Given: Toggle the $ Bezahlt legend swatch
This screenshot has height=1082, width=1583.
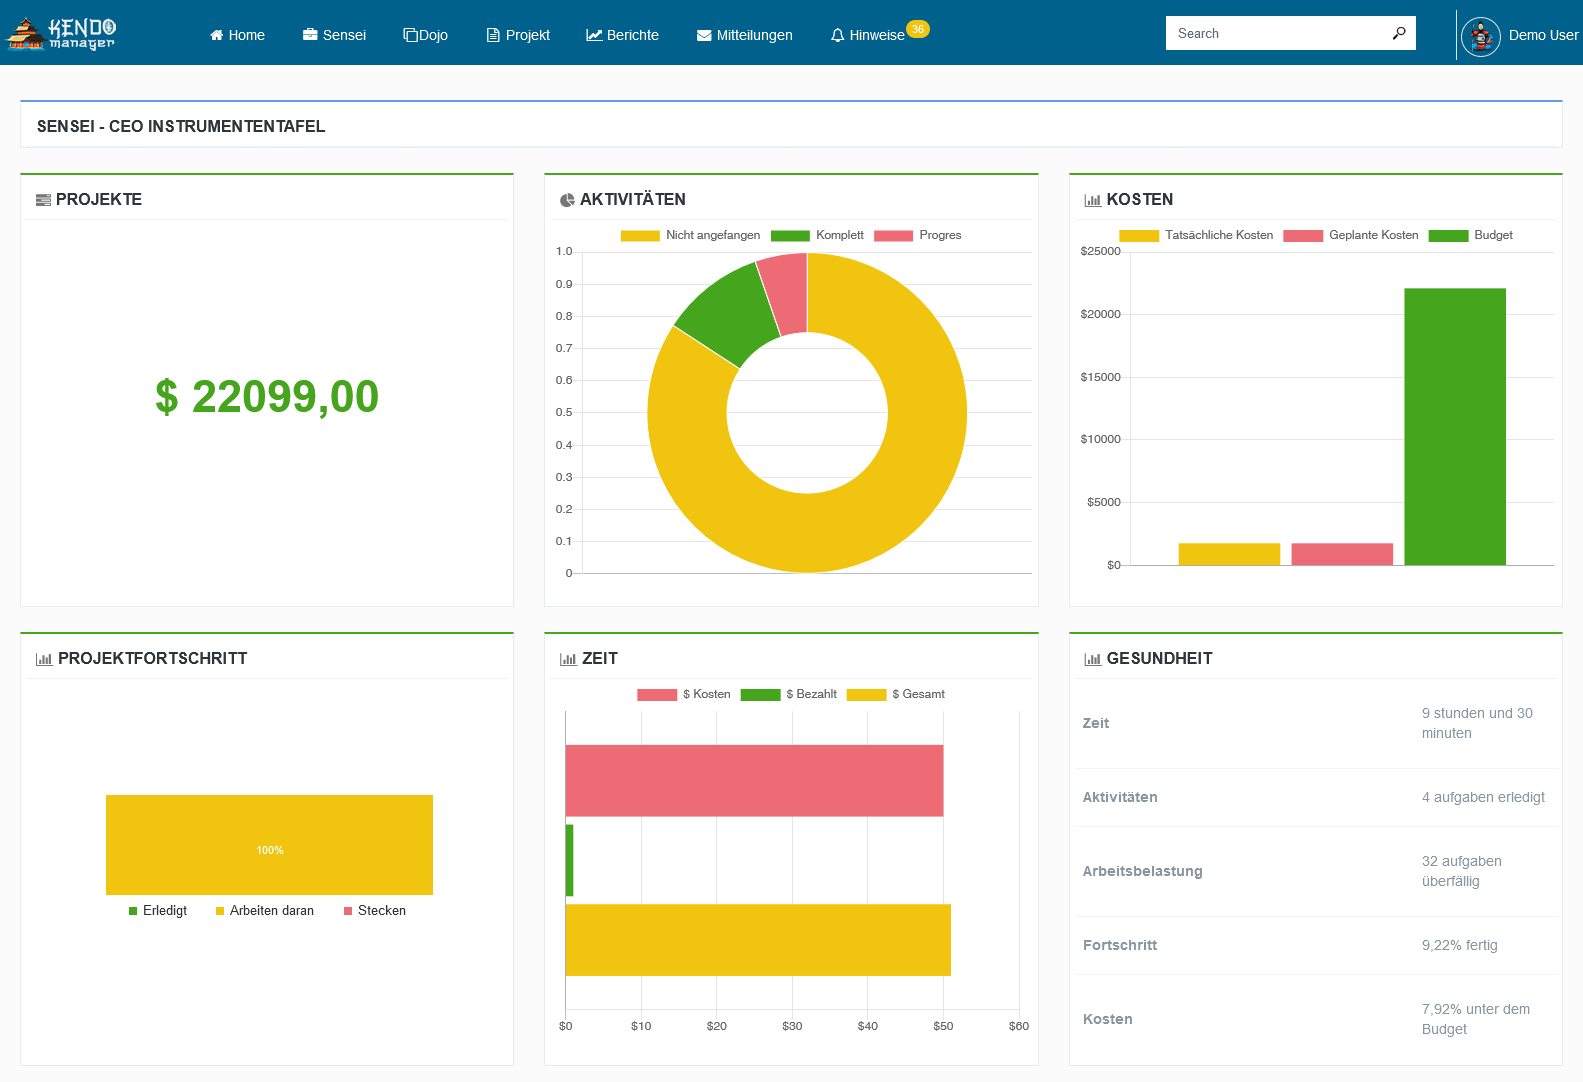Looking at the screenshot, I should coord(760,695).
